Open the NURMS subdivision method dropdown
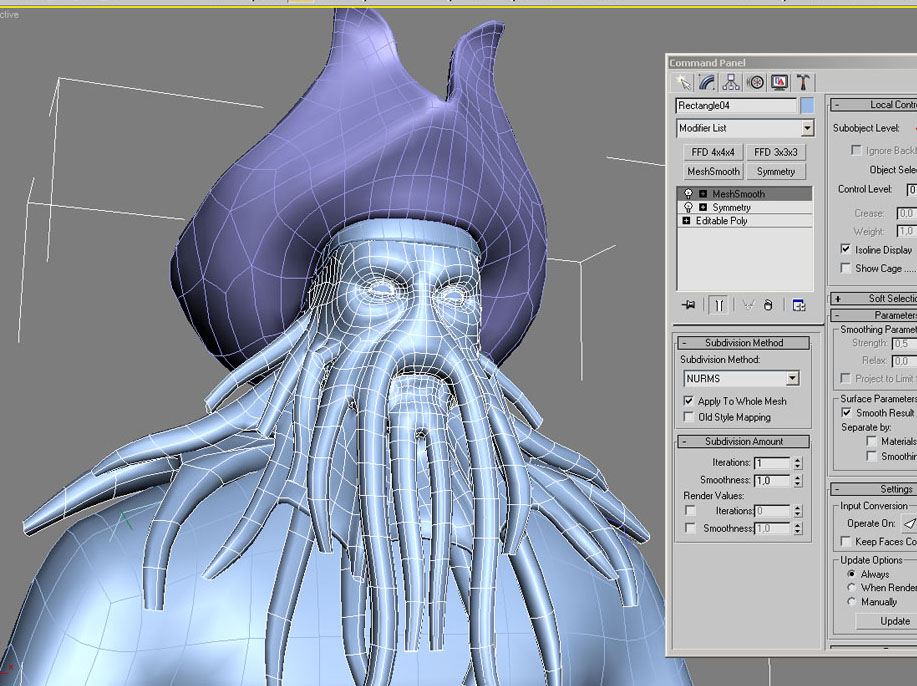 742,378
